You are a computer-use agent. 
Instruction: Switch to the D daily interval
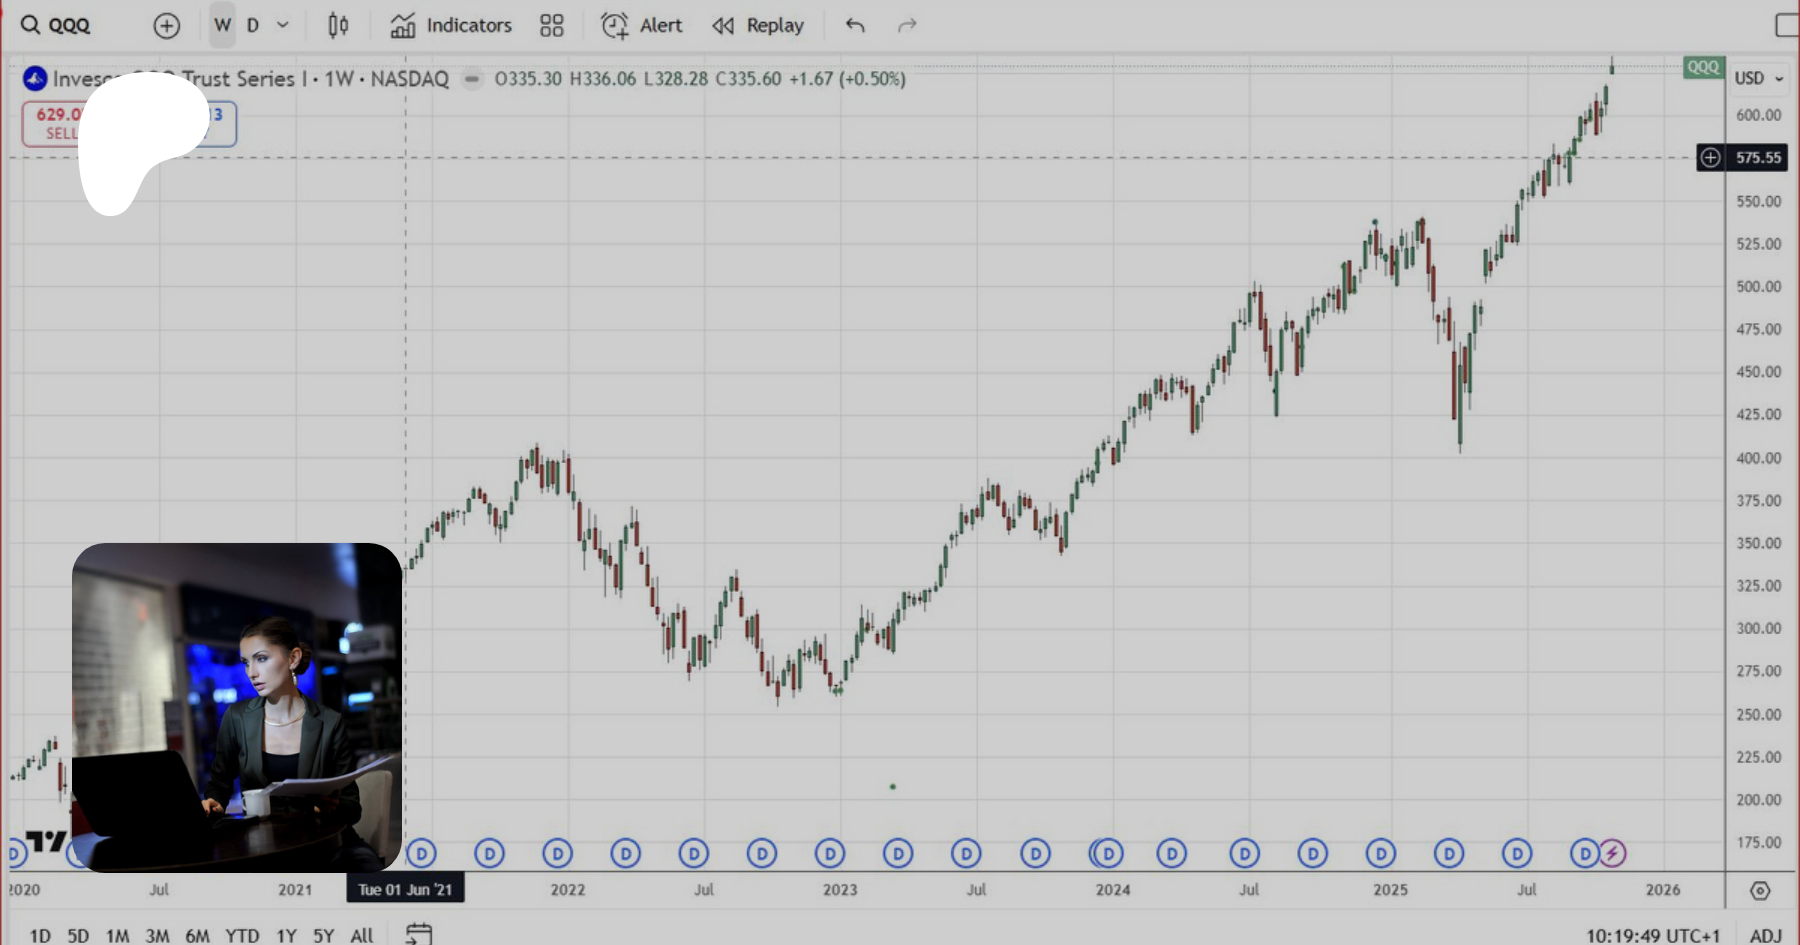(253, 26)
